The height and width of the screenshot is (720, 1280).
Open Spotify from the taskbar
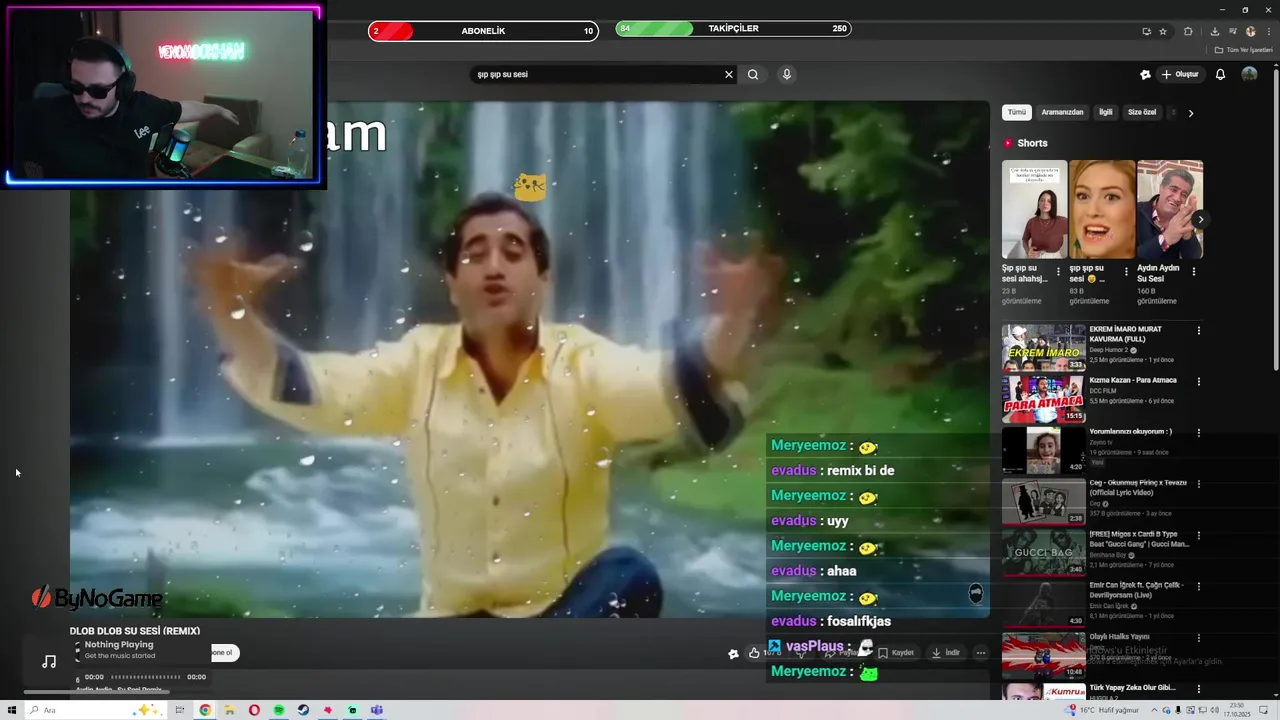point(279,710)
